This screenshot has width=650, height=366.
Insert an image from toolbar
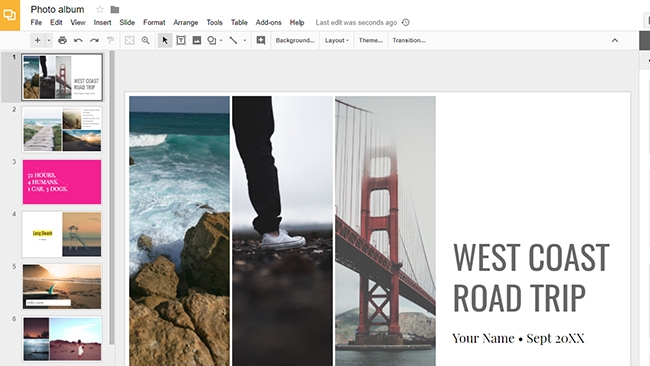coord(197,40)
